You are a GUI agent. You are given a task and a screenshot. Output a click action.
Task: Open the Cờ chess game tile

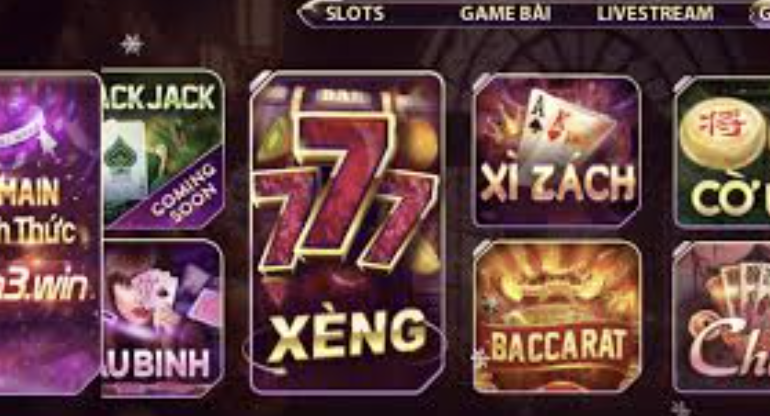pyautogui.click(x=722, y=152)
